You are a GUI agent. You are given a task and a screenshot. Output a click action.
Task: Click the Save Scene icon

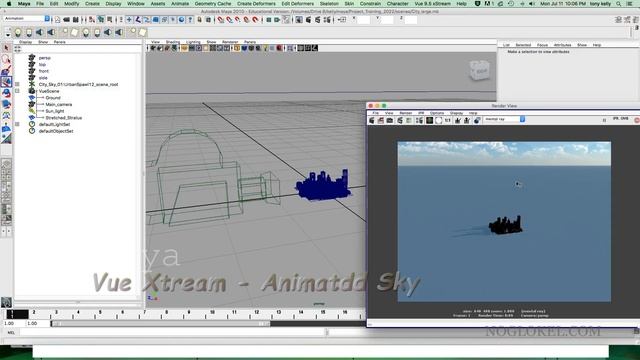point(76,20)
